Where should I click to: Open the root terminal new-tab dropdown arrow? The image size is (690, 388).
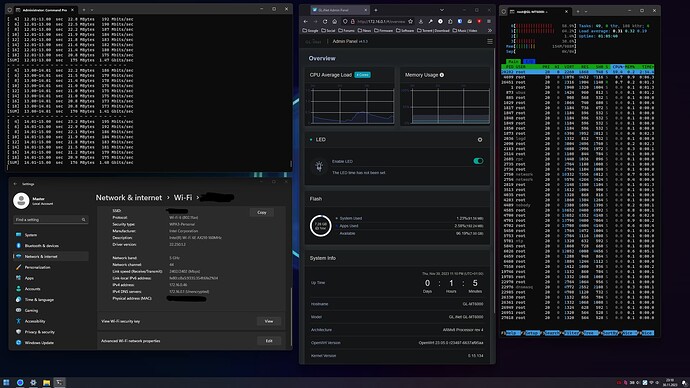[586, 11]
